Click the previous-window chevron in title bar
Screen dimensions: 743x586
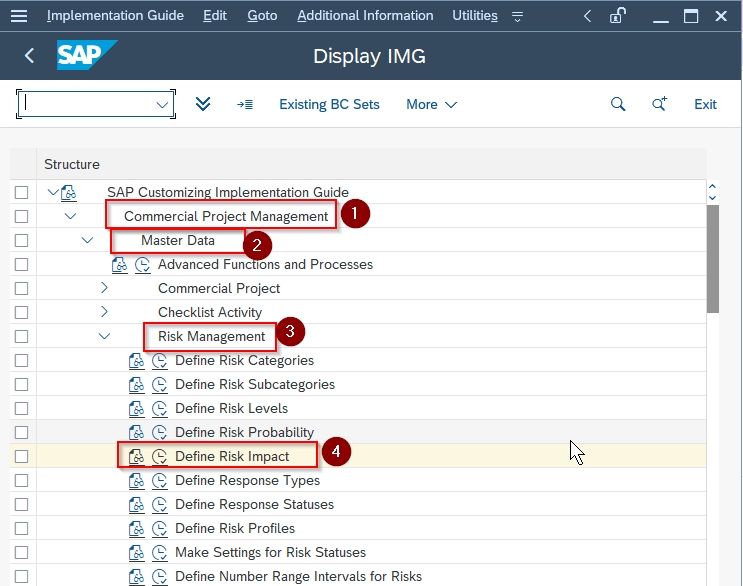point(587,16)
